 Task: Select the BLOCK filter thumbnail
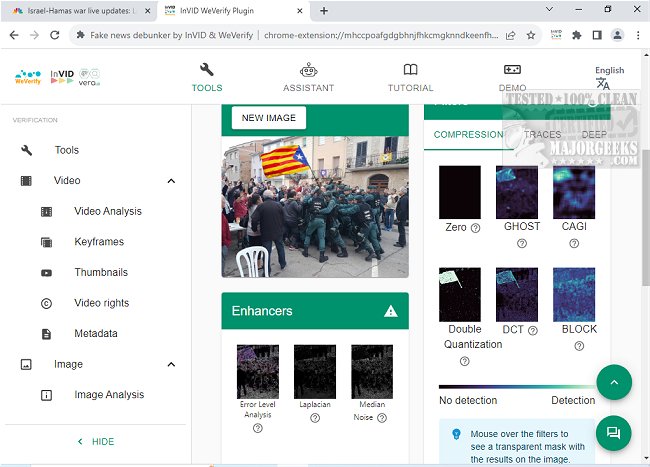(x=574, y=295)
